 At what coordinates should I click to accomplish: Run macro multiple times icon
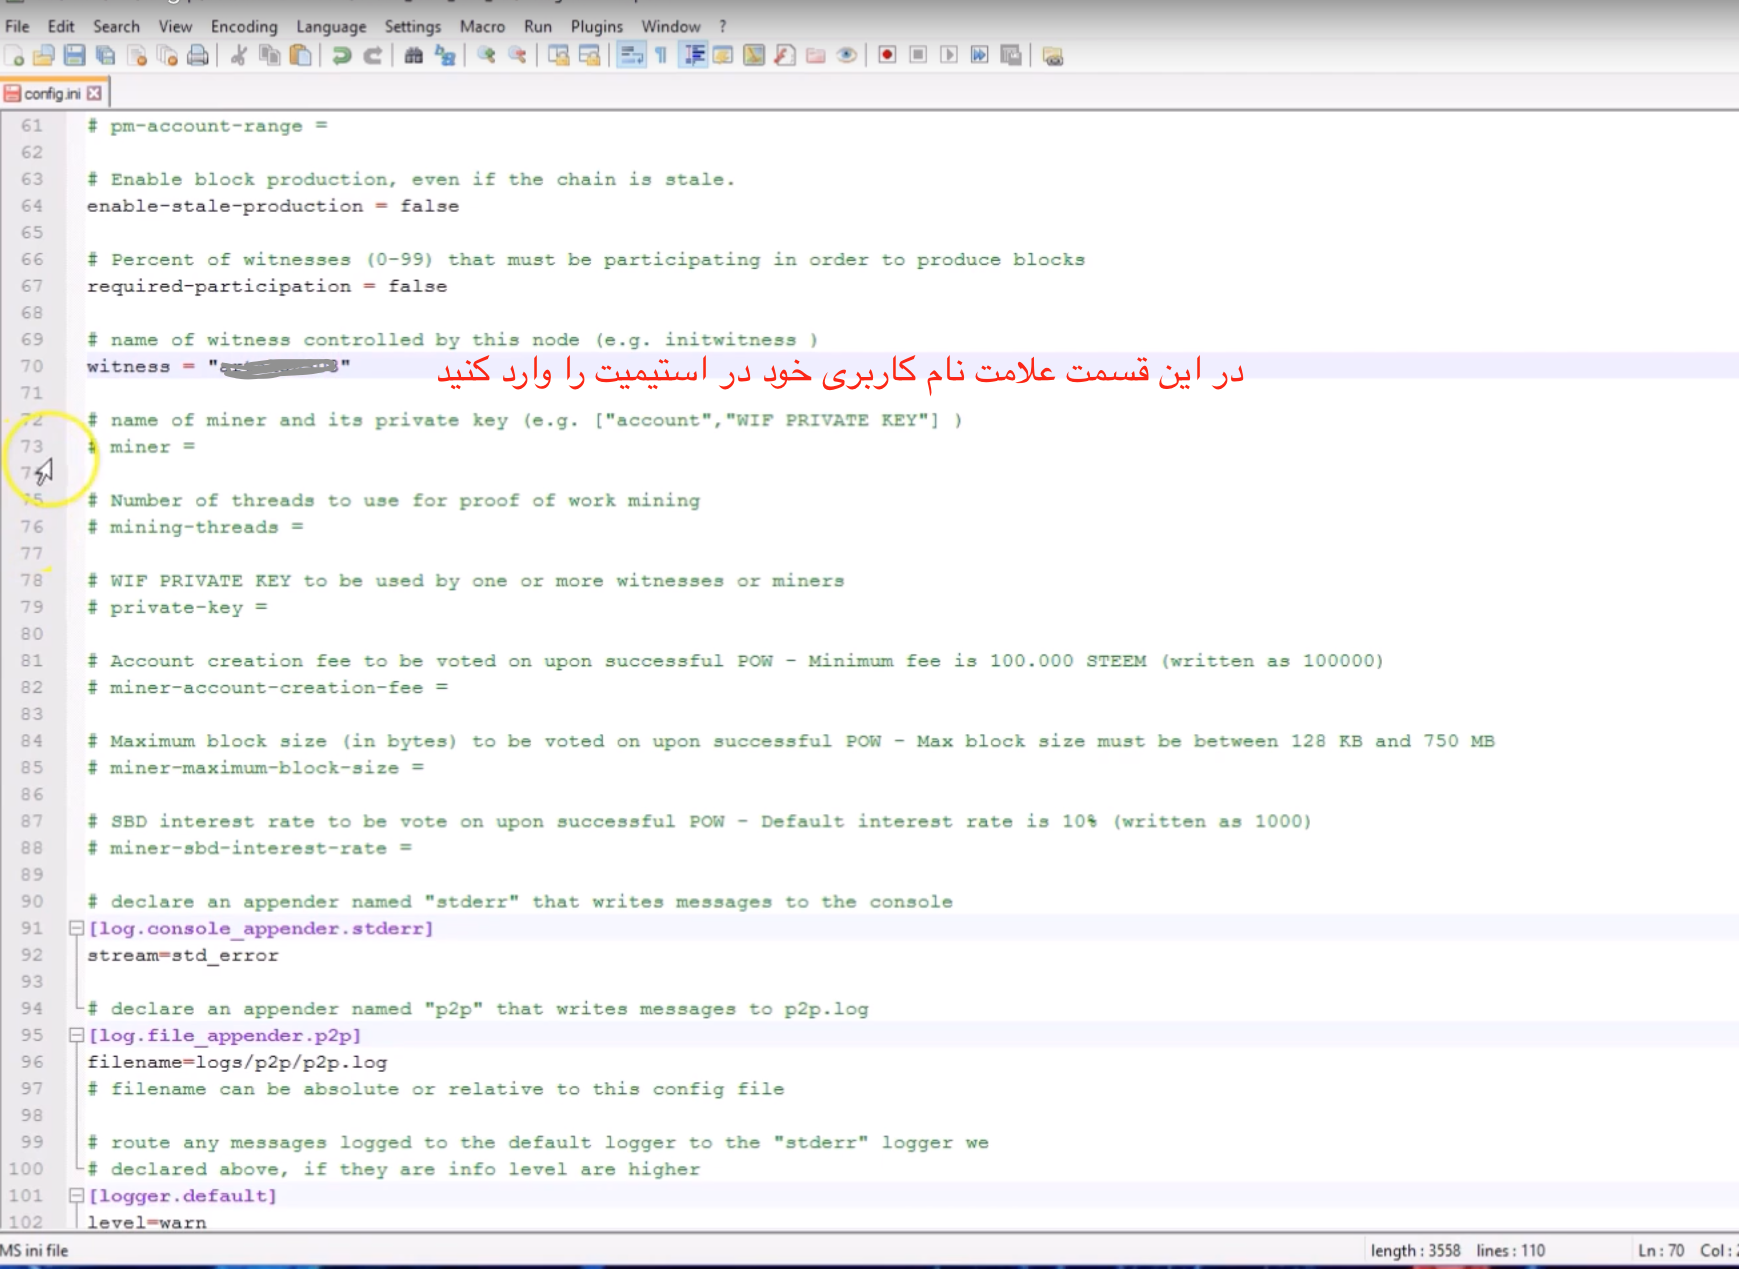980,55
